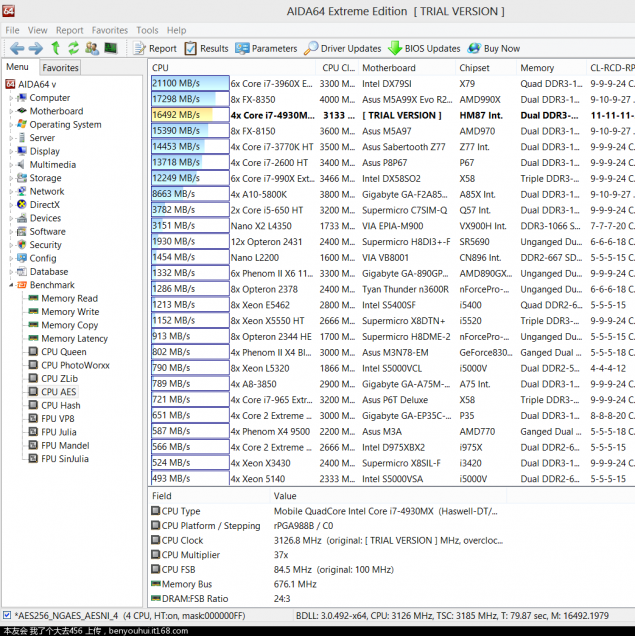Select the CPU Multiplier field row

328,555
